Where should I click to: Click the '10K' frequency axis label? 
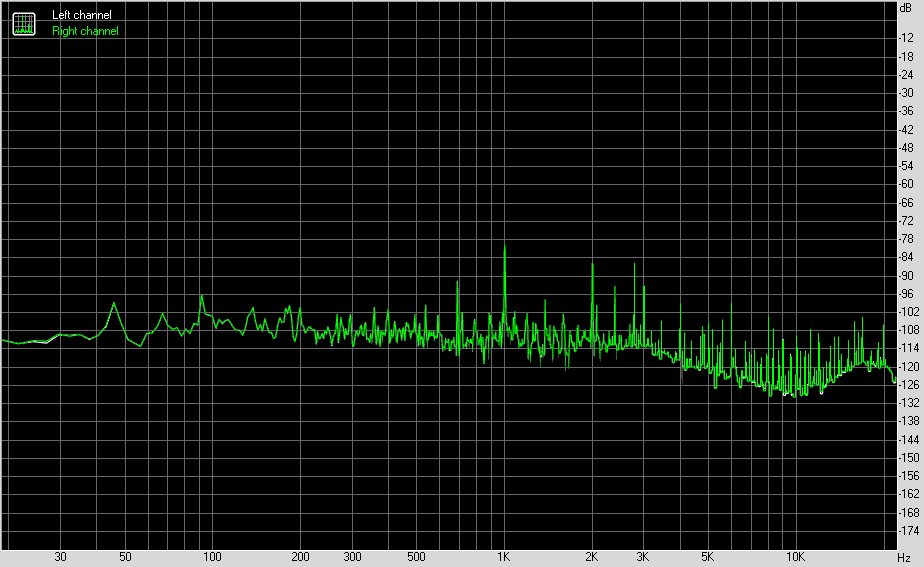(x=794, y=557)
